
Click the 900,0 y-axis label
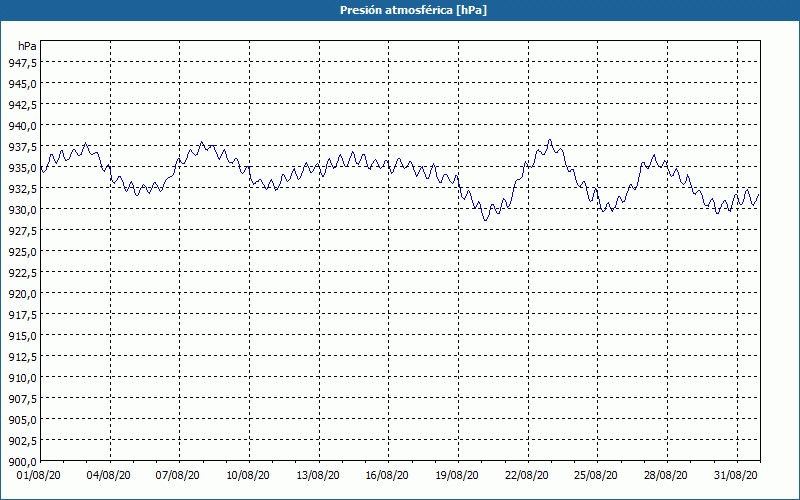click(x=22, y=462)
